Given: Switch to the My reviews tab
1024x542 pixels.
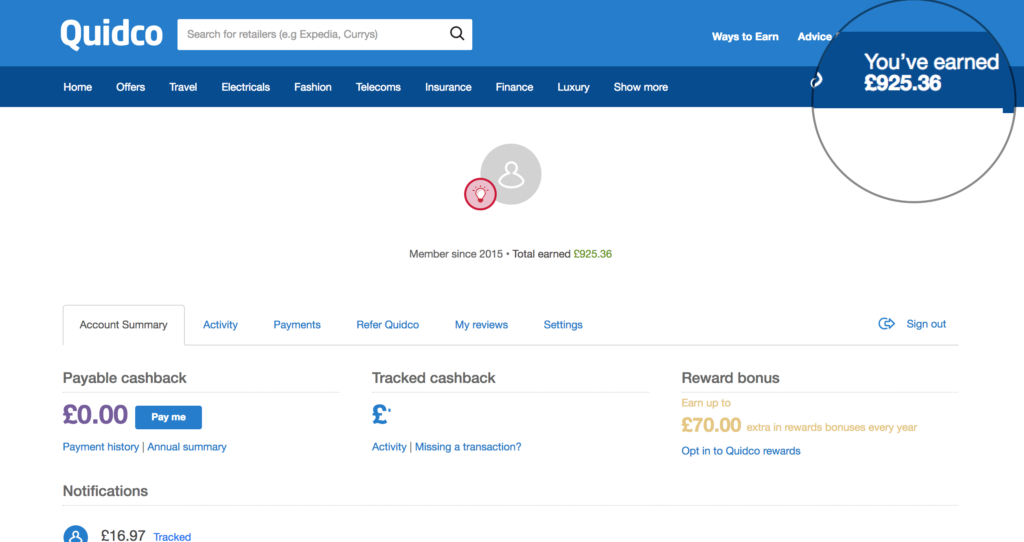Looking at the screenshot, I should coord(481,325).
